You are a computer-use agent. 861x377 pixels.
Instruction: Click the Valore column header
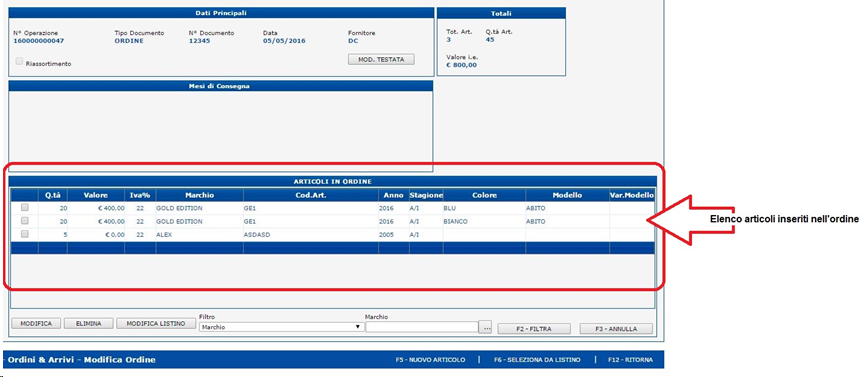tap(96, 195)
